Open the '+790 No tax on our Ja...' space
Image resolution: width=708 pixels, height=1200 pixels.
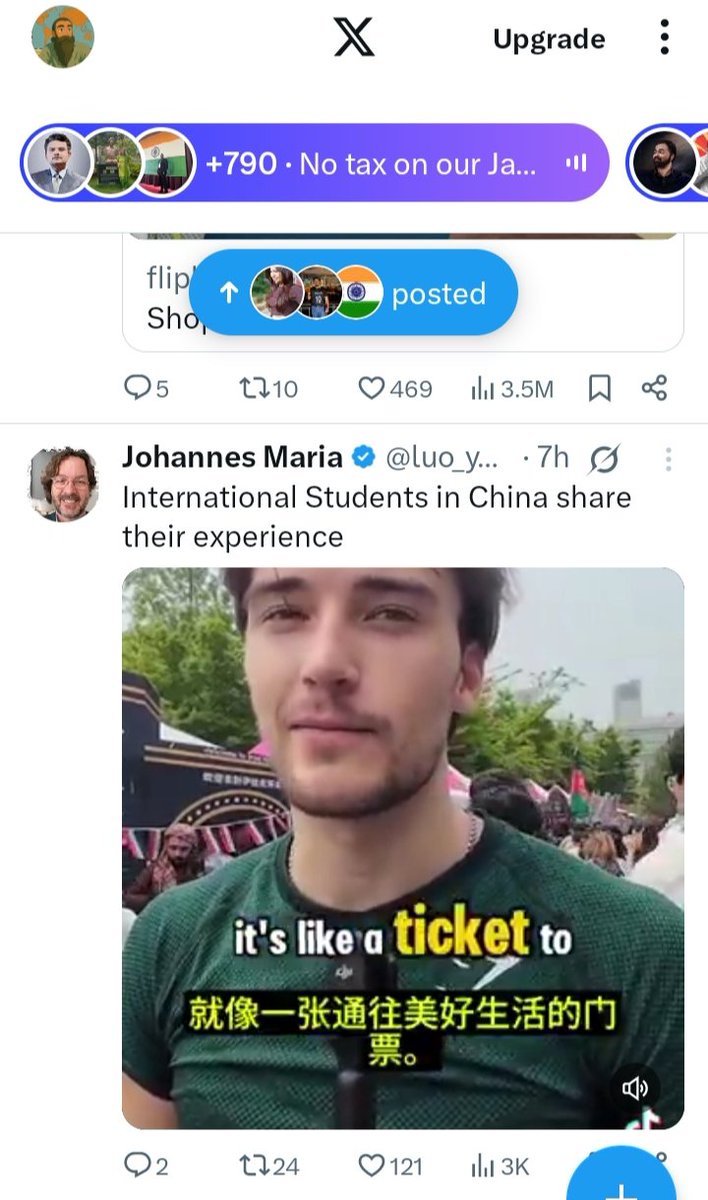point(314,163)
